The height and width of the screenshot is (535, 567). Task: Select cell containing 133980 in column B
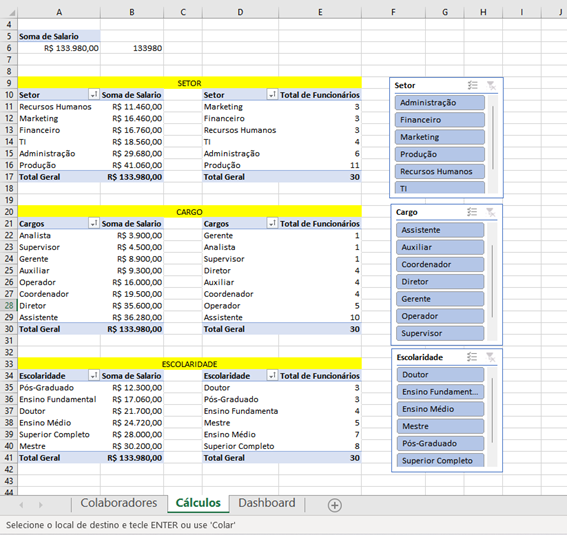[x=132, y=48]
